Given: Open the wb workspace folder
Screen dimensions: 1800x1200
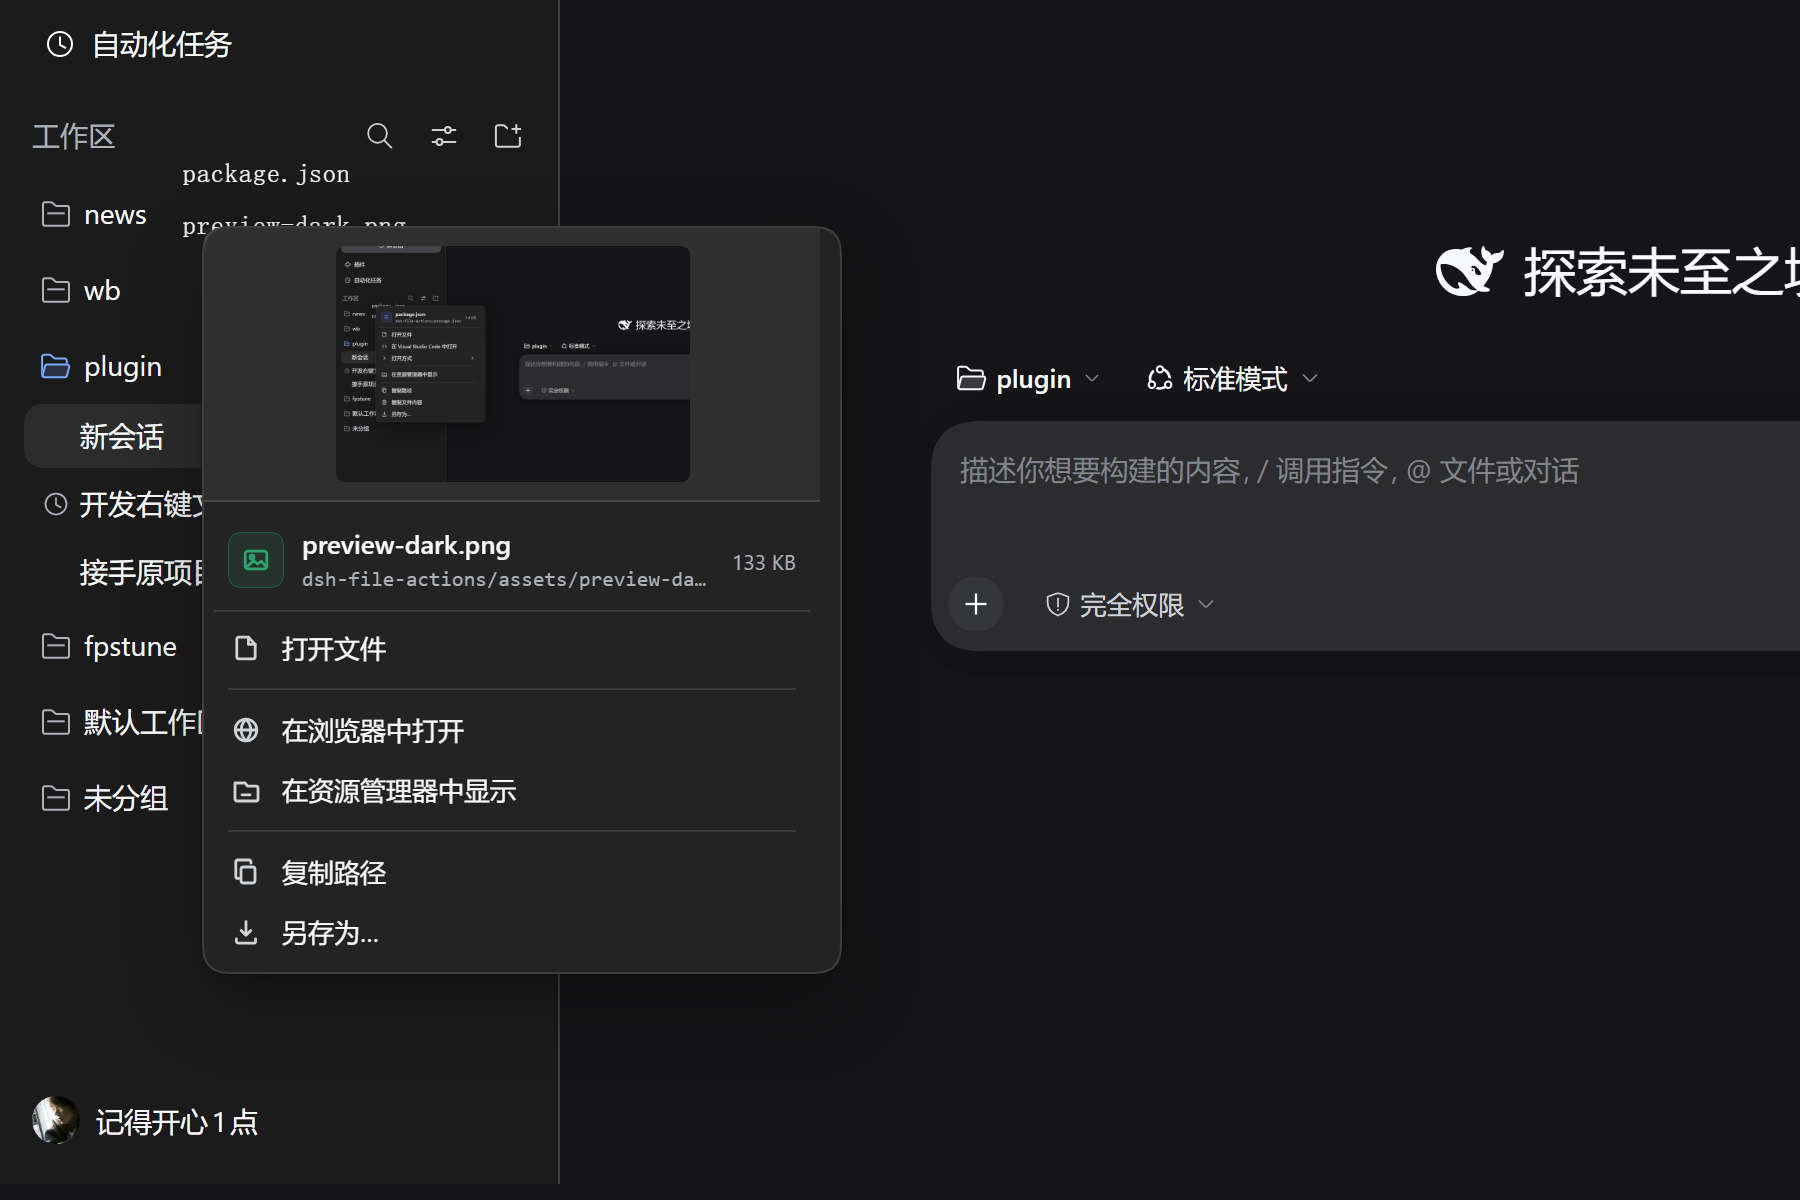Looking at the screenshot, I should (102, 290).
